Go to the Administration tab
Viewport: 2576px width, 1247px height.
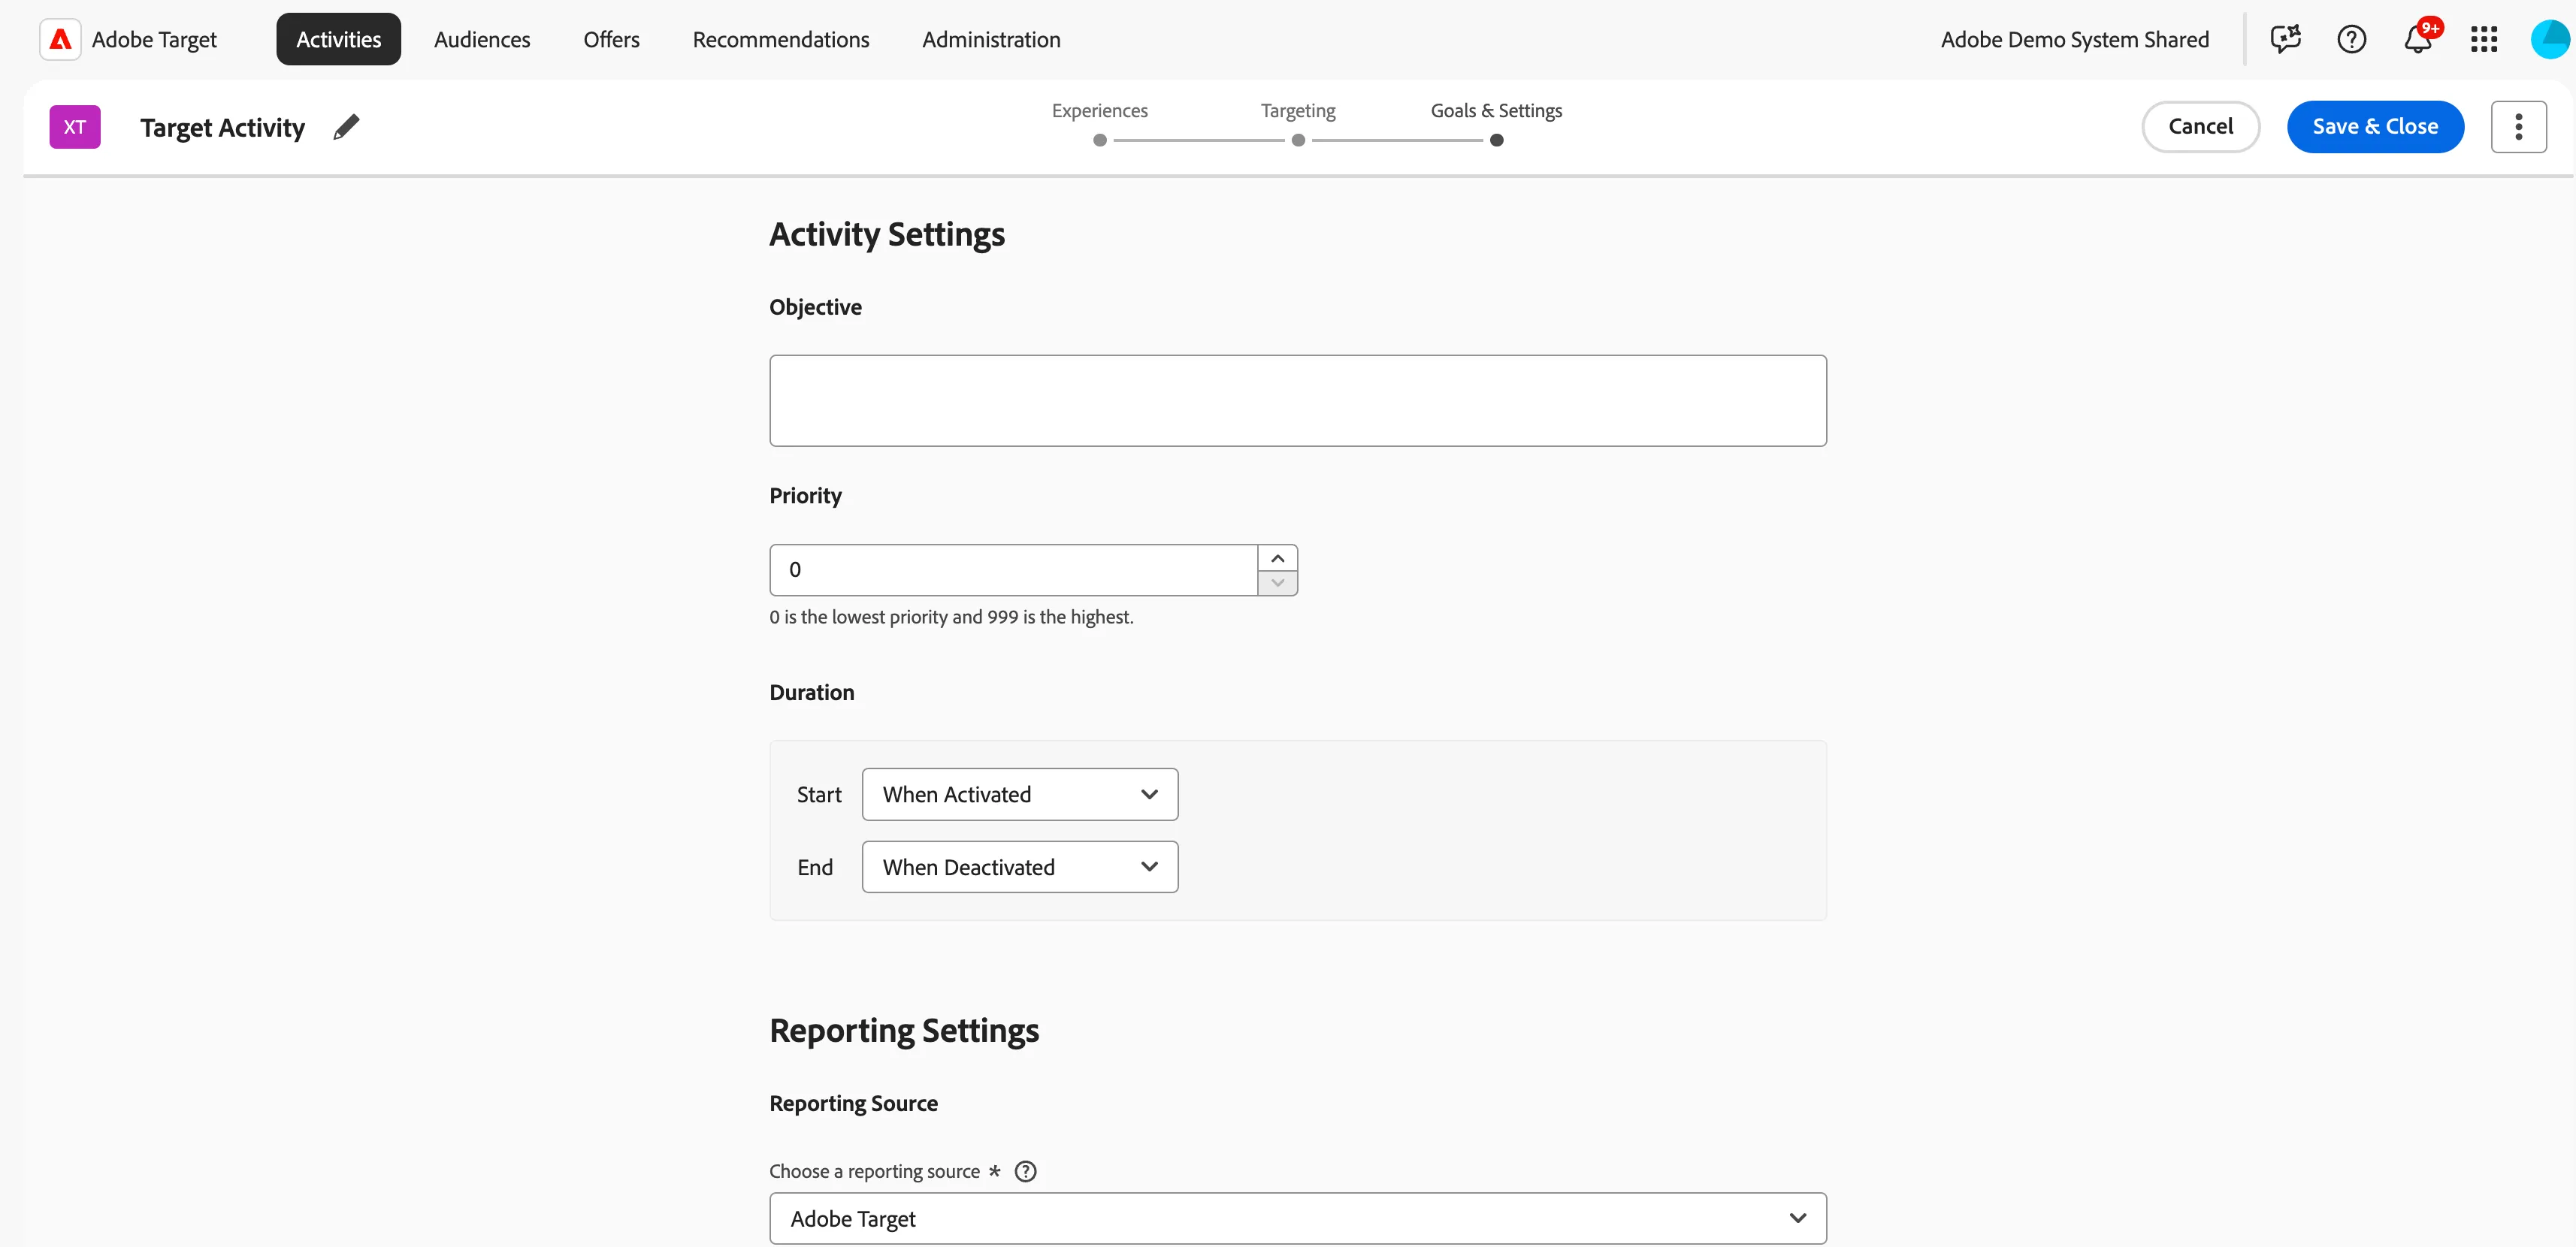click(991, 39)
